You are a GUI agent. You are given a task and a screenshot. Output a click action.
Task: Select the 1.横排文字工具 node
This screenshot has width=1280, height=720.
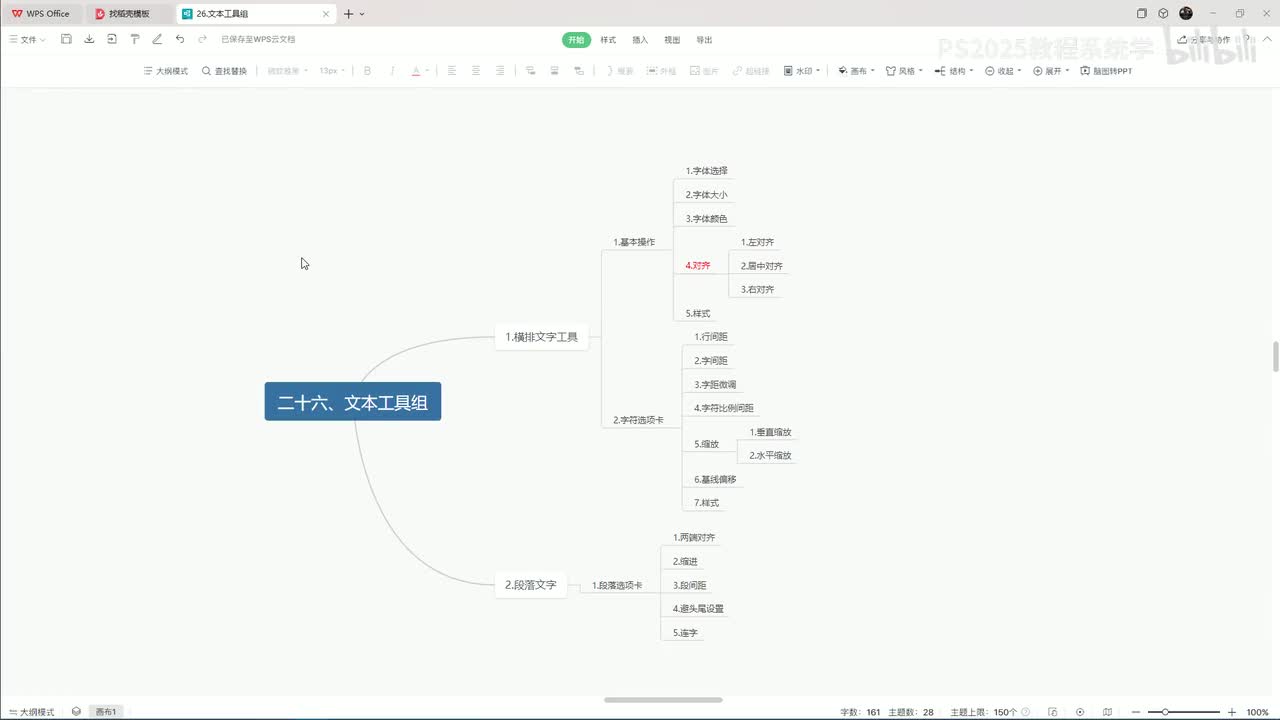pyautogui.click(x=542, y=337)
